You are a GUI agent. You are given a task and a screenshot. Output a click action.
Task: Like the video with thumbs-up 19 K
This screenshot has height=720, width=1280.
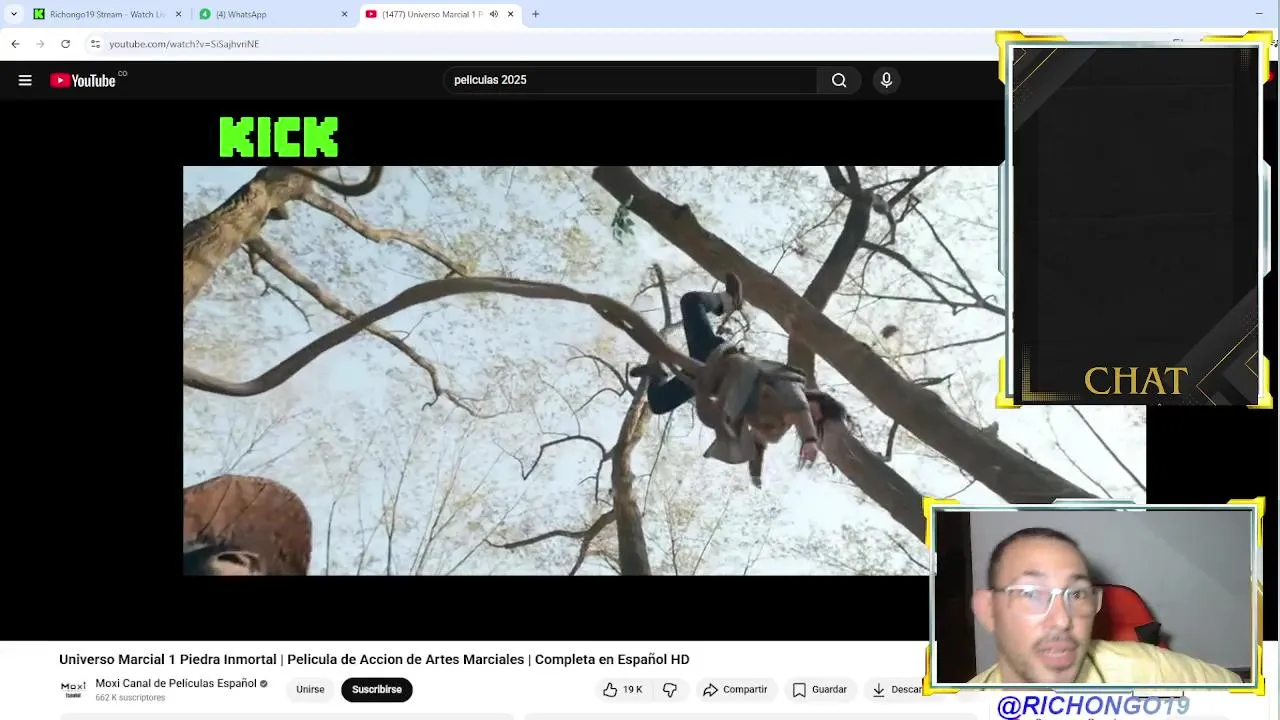(x=622, y=689)
